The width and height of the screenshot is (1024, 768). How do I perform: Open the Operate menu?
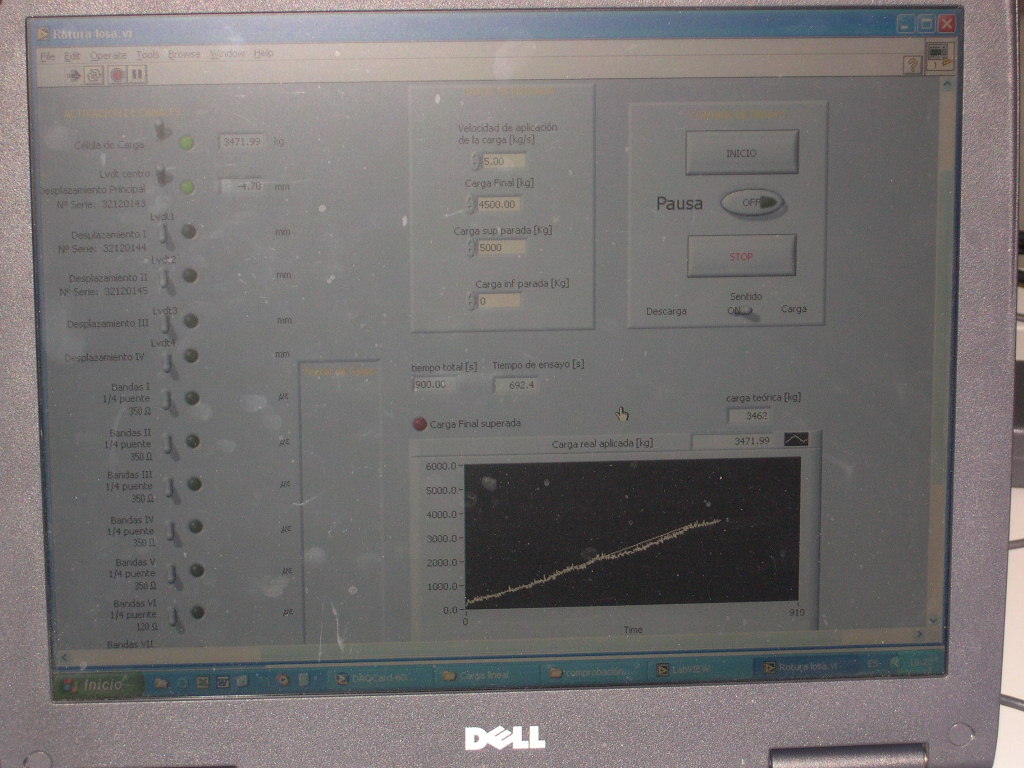click(108, 56)
